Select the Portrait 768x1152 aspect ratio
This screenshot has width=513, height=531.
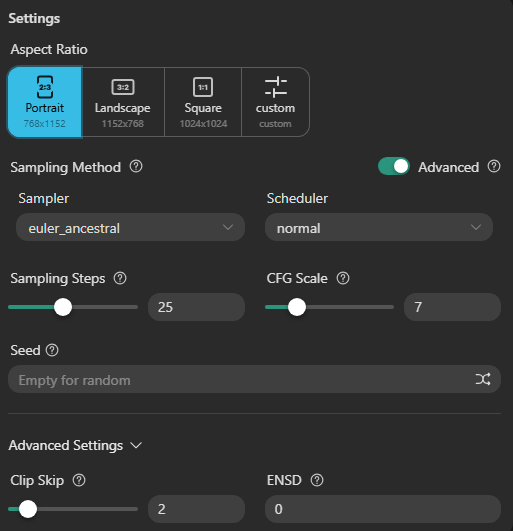coord(45,102)
